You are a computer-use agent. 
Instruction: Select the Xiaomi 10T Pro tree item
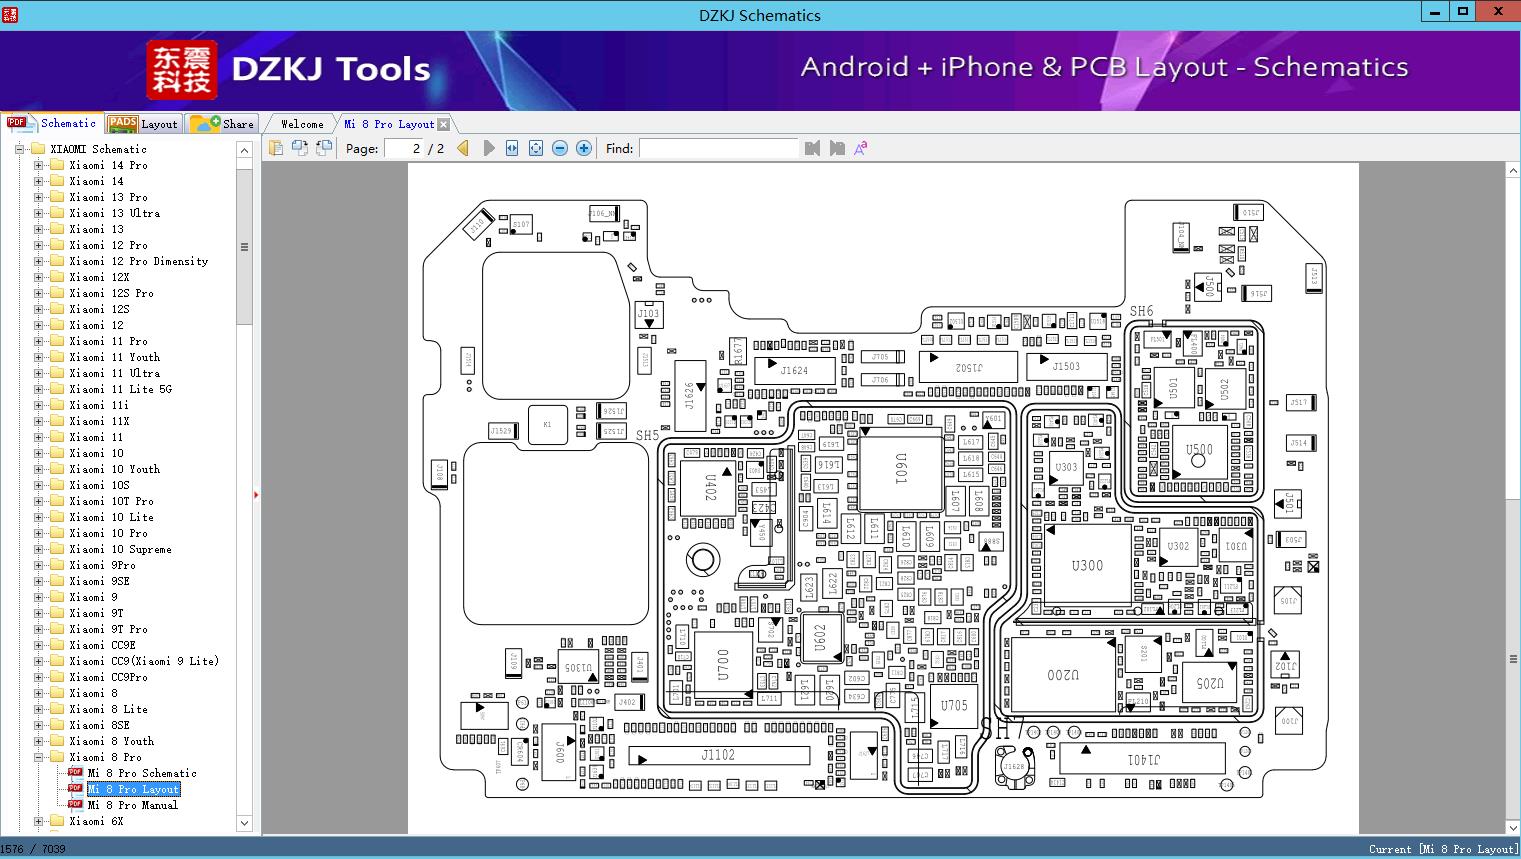[x=111, y=501]
